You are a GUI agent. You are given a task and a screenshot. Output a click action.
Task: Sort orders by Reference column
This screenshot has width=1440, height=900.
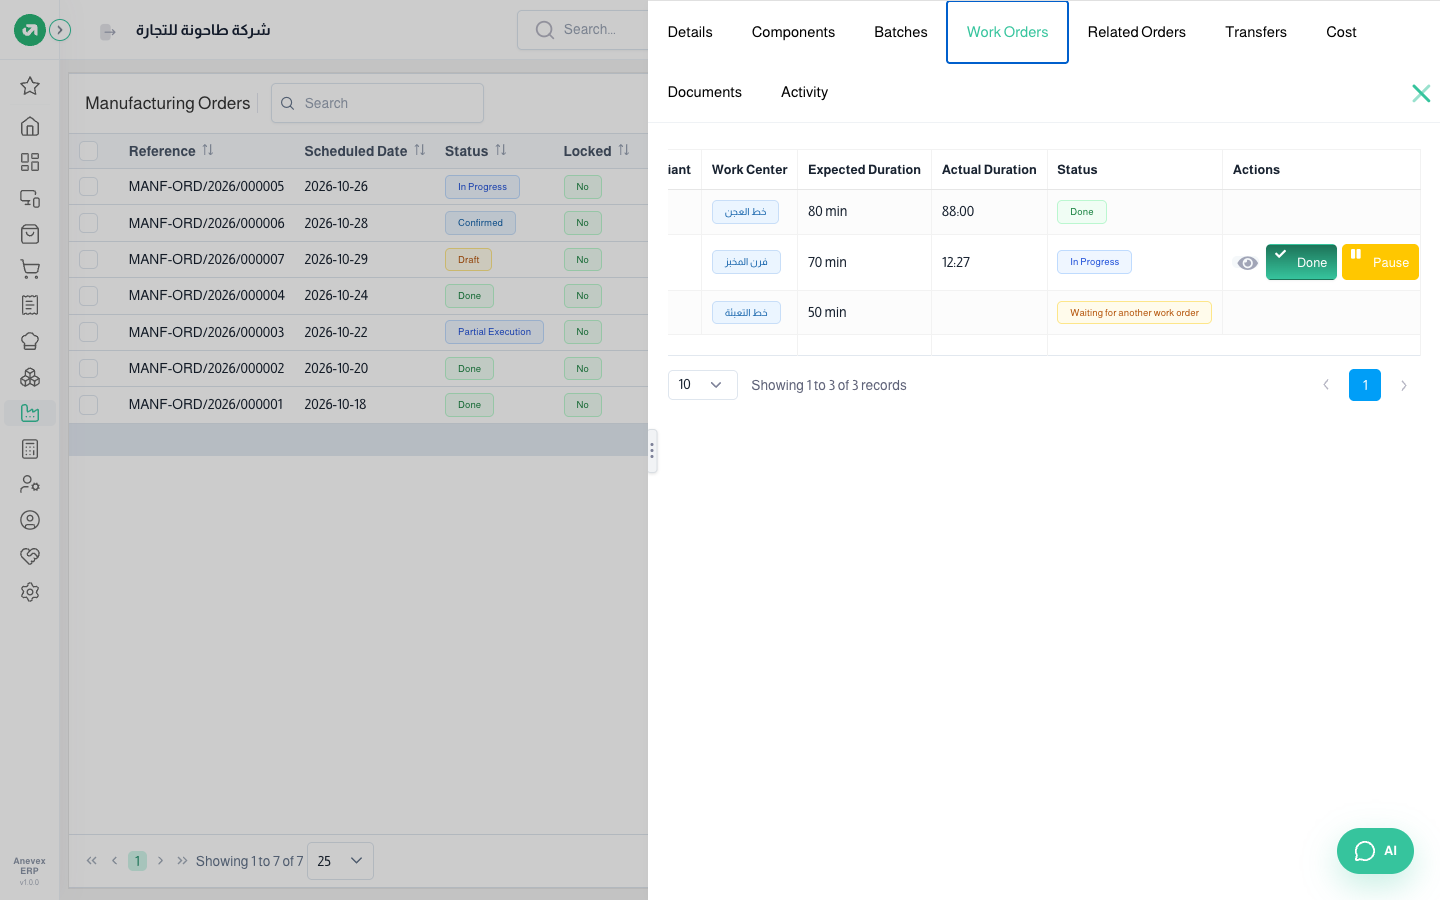208,150
